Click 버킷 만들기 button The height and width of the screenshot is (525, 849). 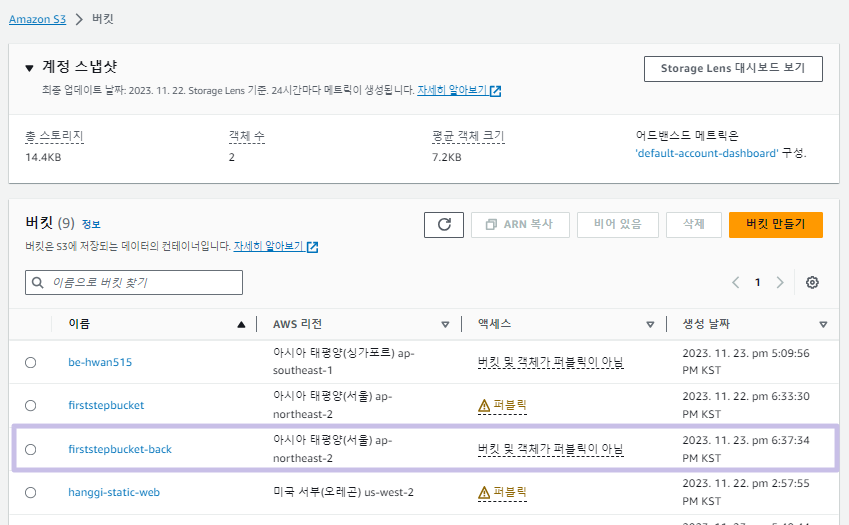tap(776, 225)
